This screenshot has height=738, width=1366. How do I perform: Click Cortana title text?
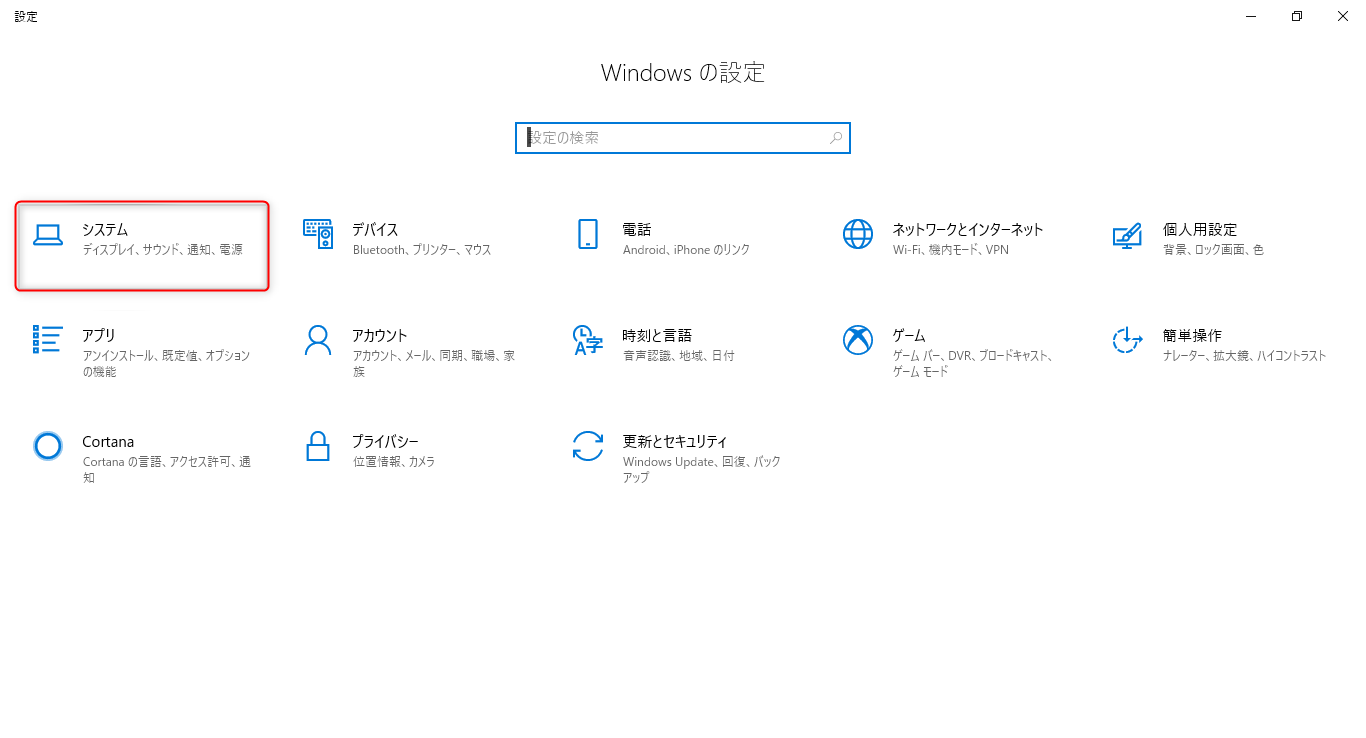[108, 442]
